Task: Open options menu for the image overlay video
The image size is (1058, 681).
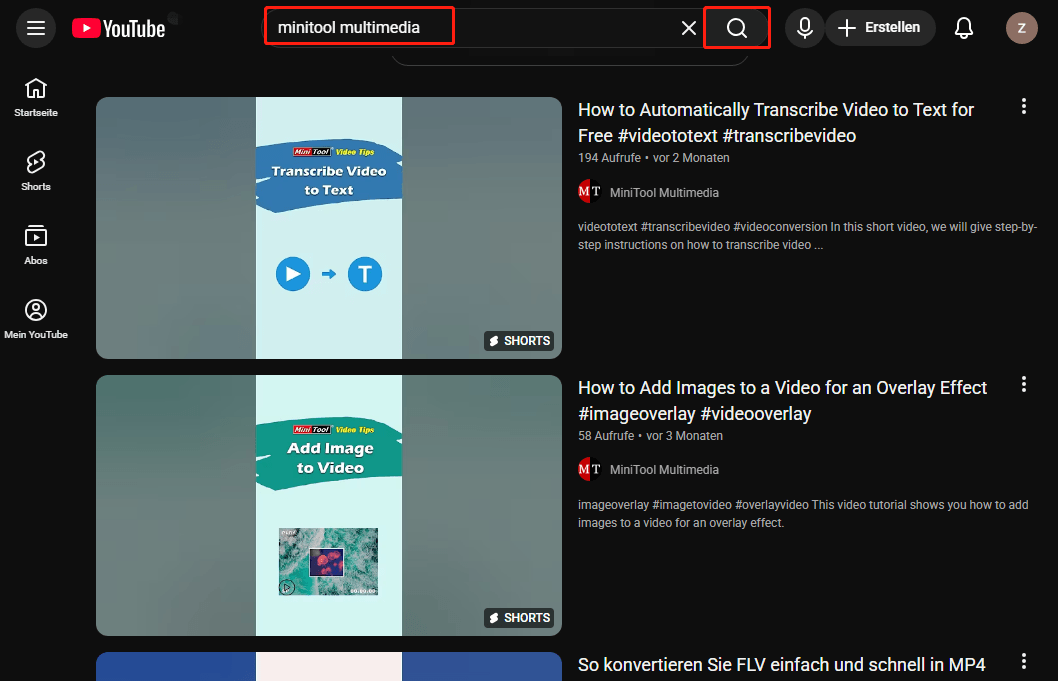Action: (1023, 384)
